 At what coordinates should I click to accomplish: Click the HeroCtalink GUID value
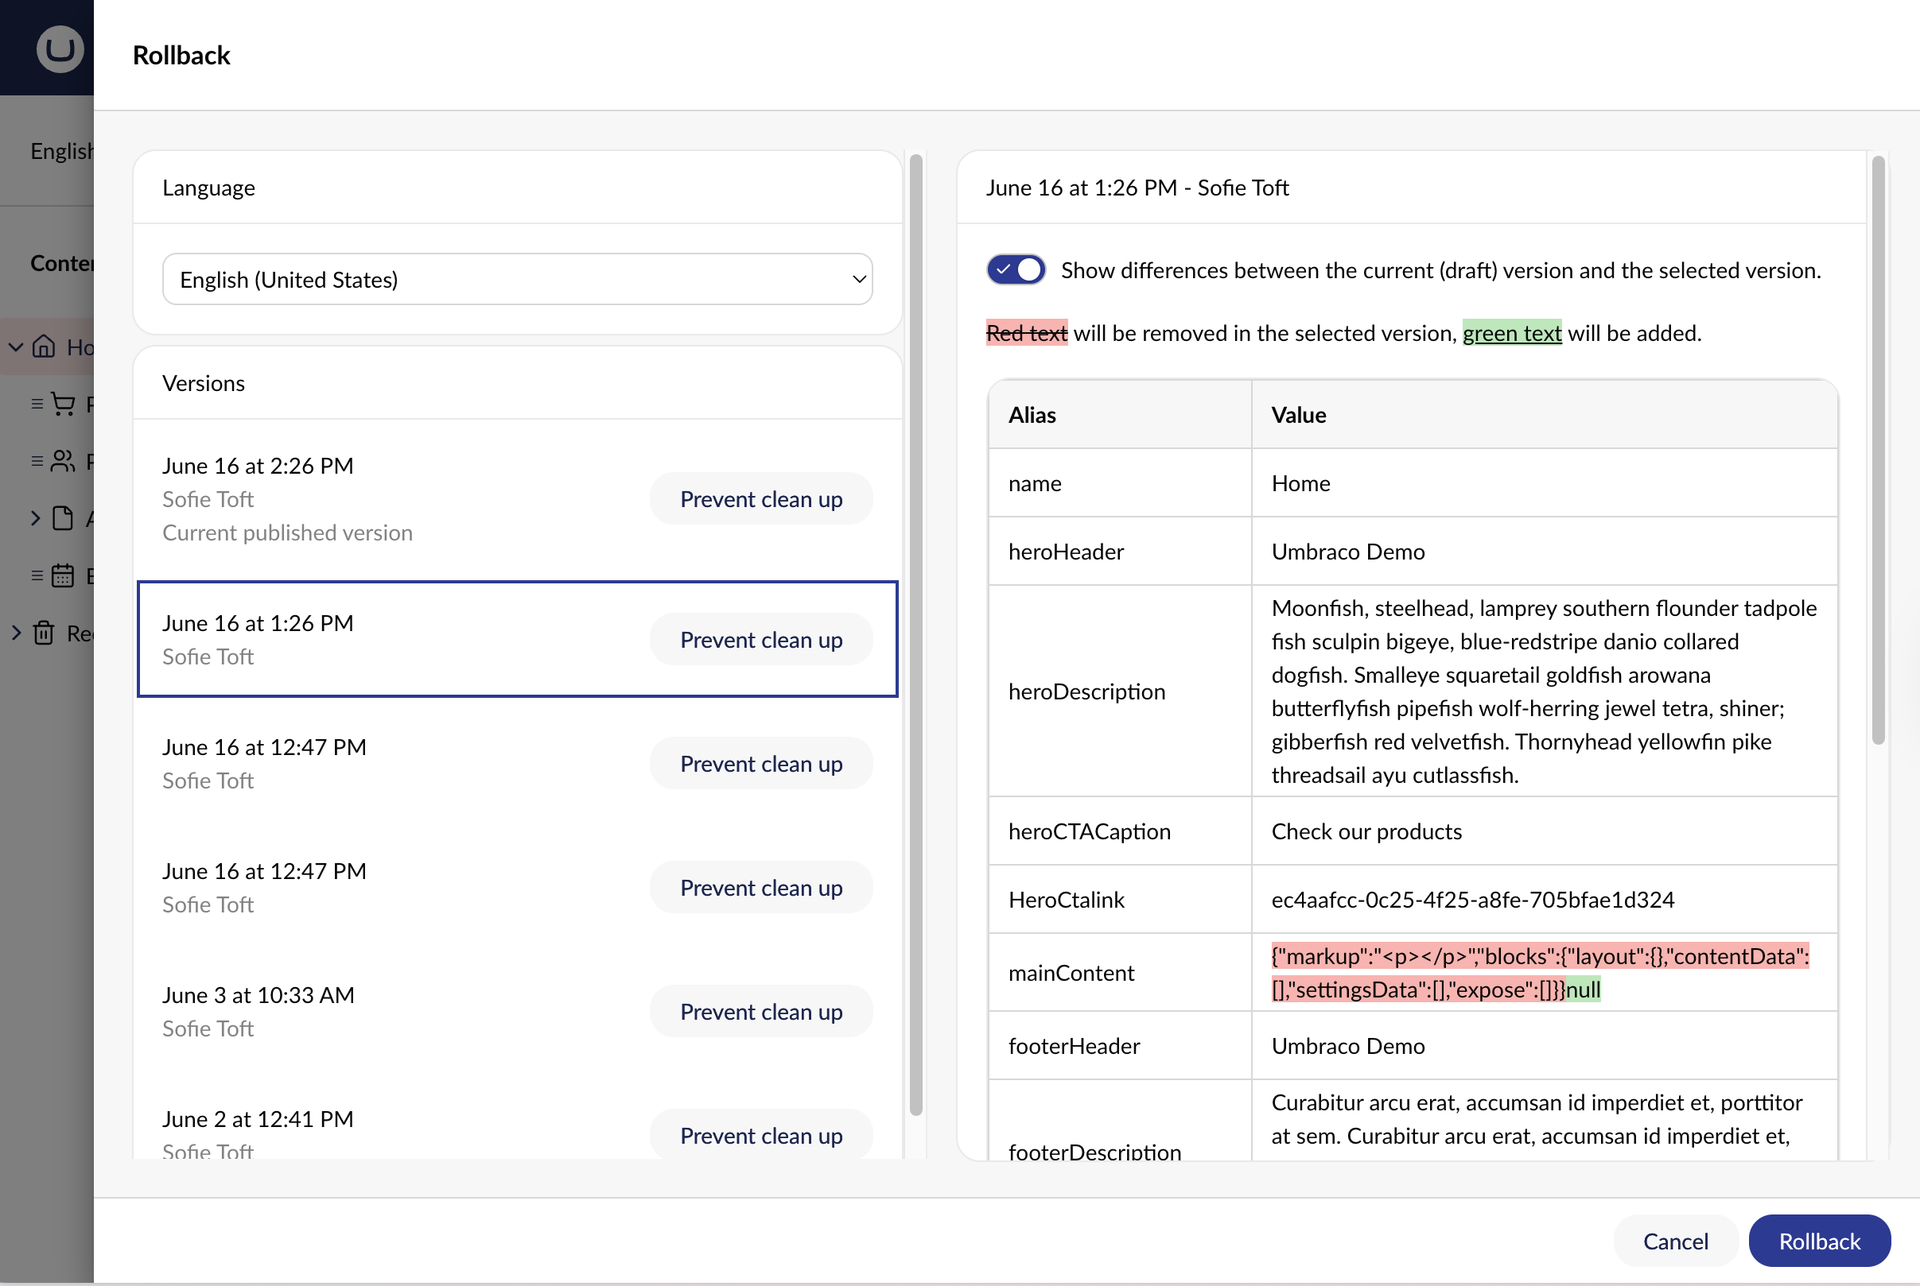pyautogui.click(x=1472, y=900)
